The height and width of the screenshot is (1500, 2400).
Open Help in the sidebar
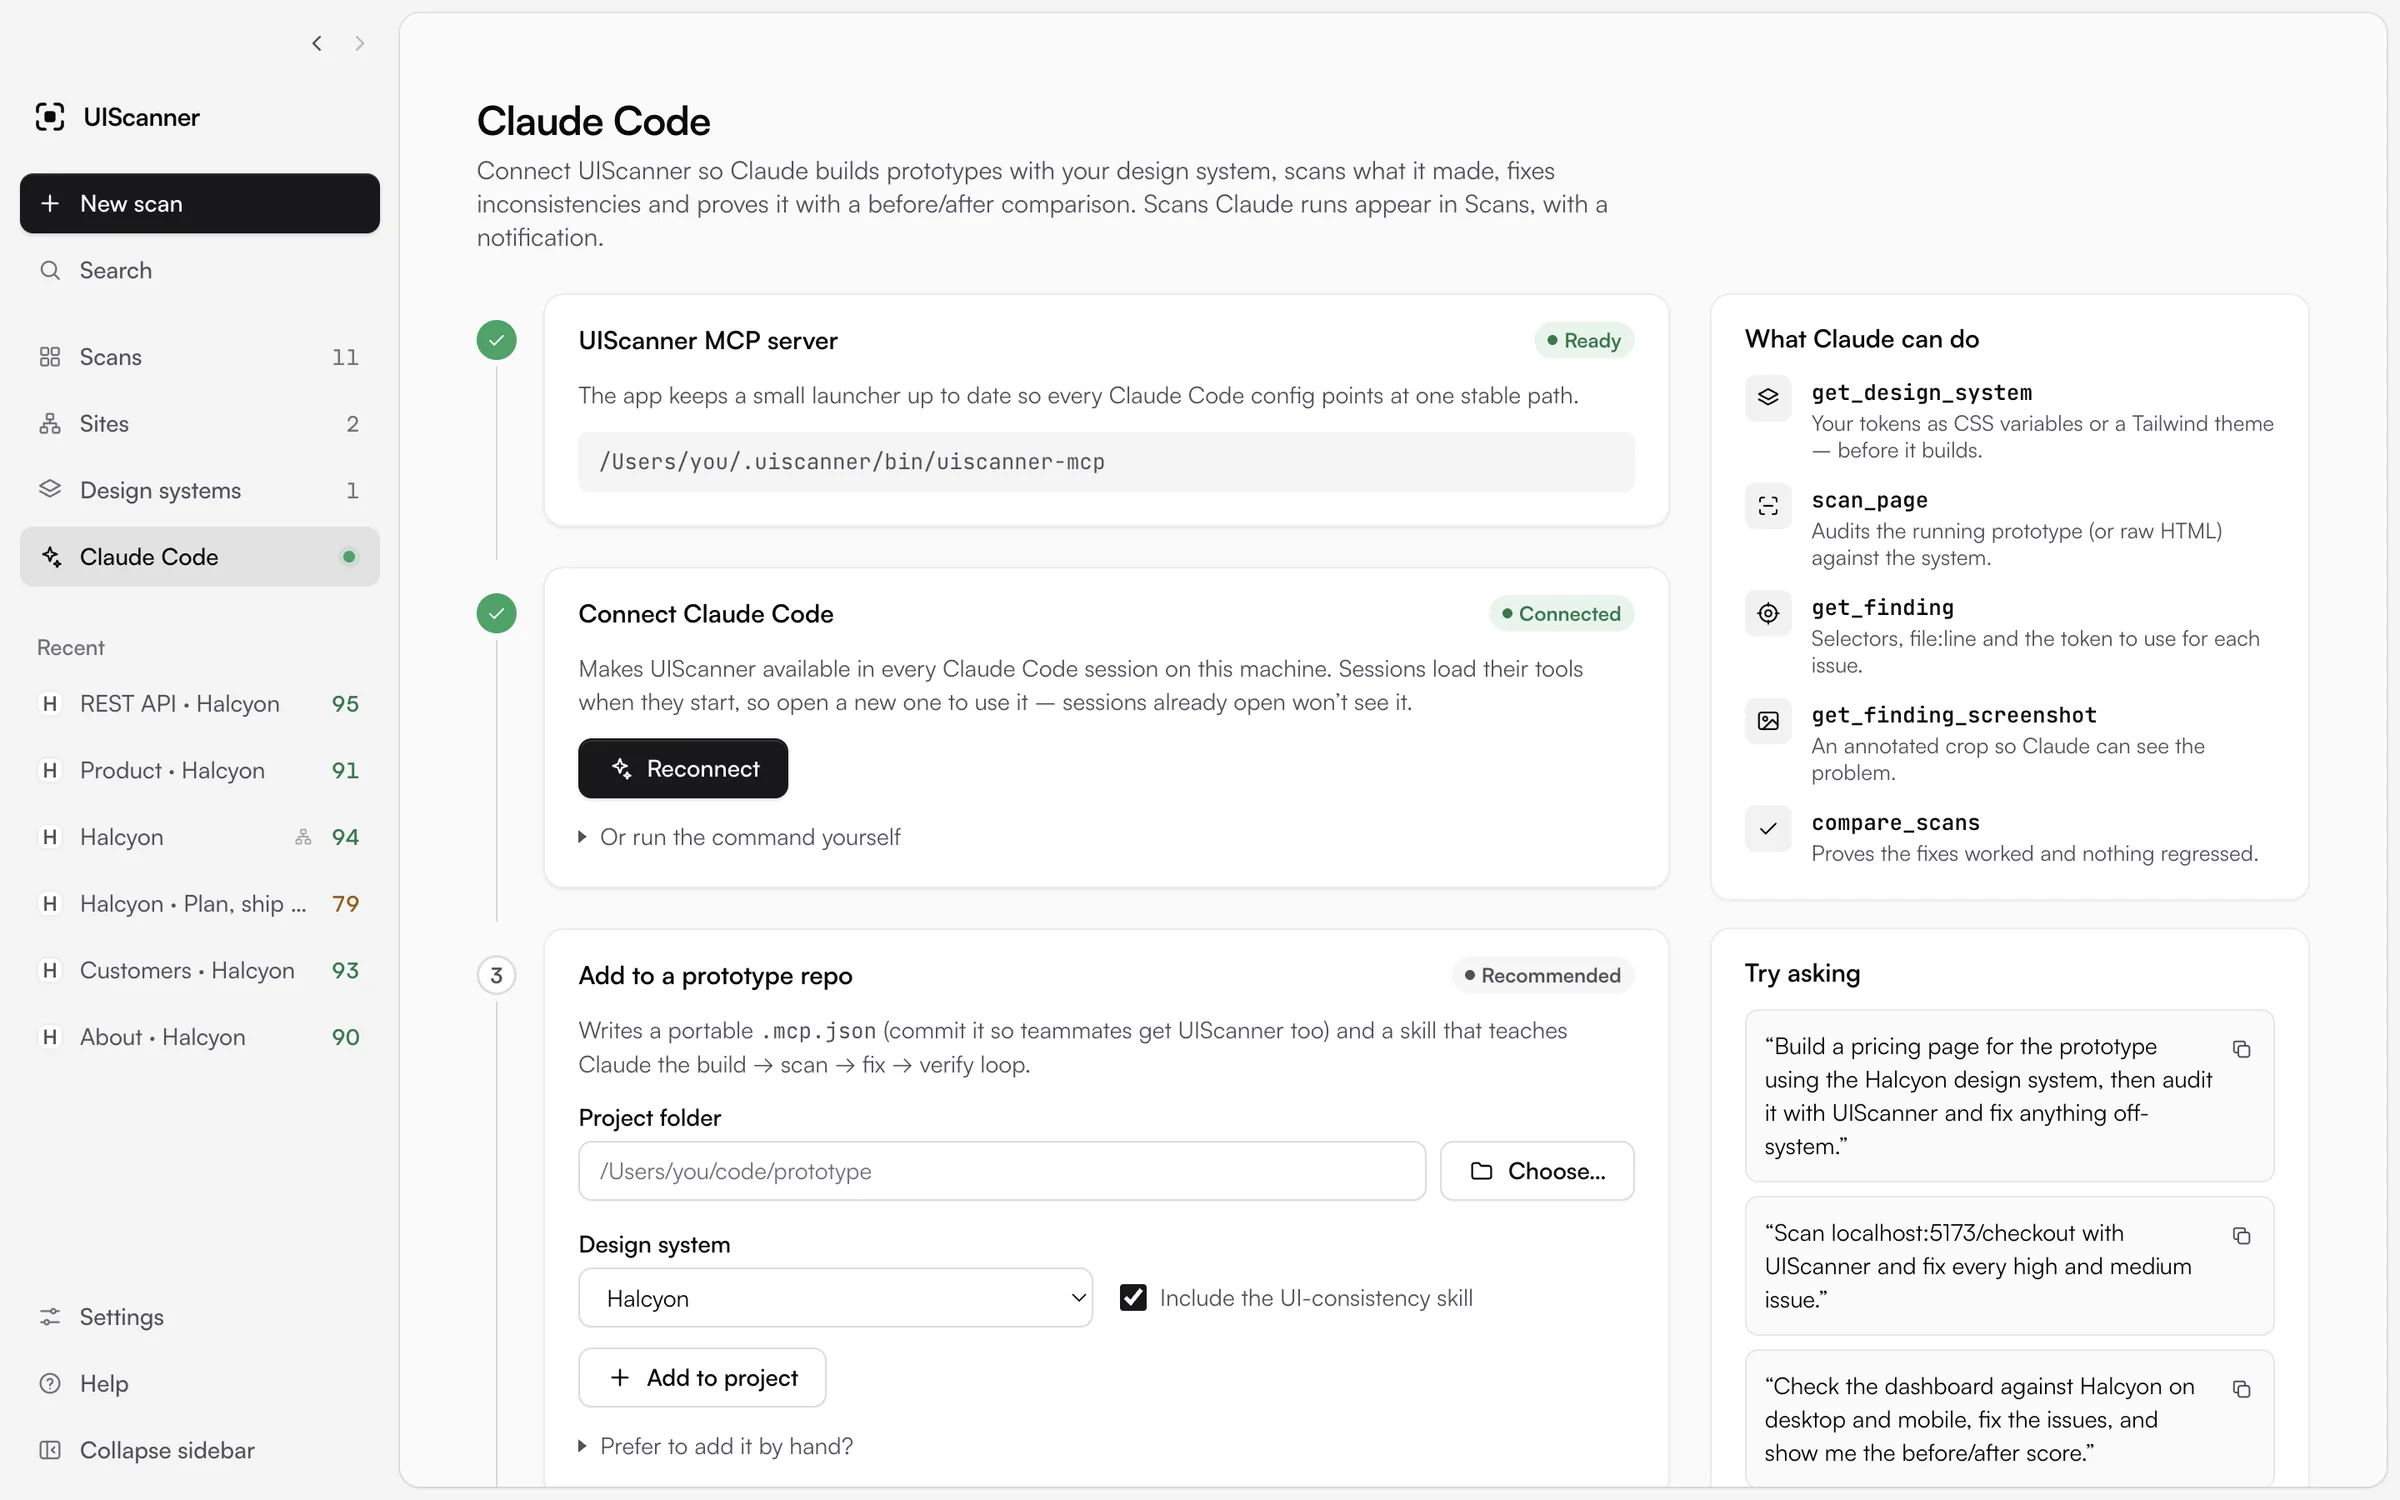pyautogui.click(x=199, y=1384)
